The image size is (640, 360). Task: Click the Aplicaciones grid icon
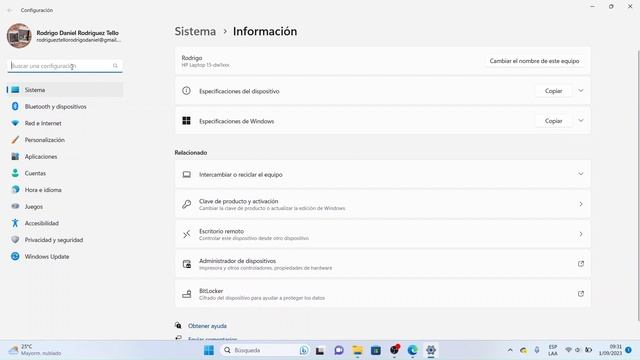tap(15, 156)
